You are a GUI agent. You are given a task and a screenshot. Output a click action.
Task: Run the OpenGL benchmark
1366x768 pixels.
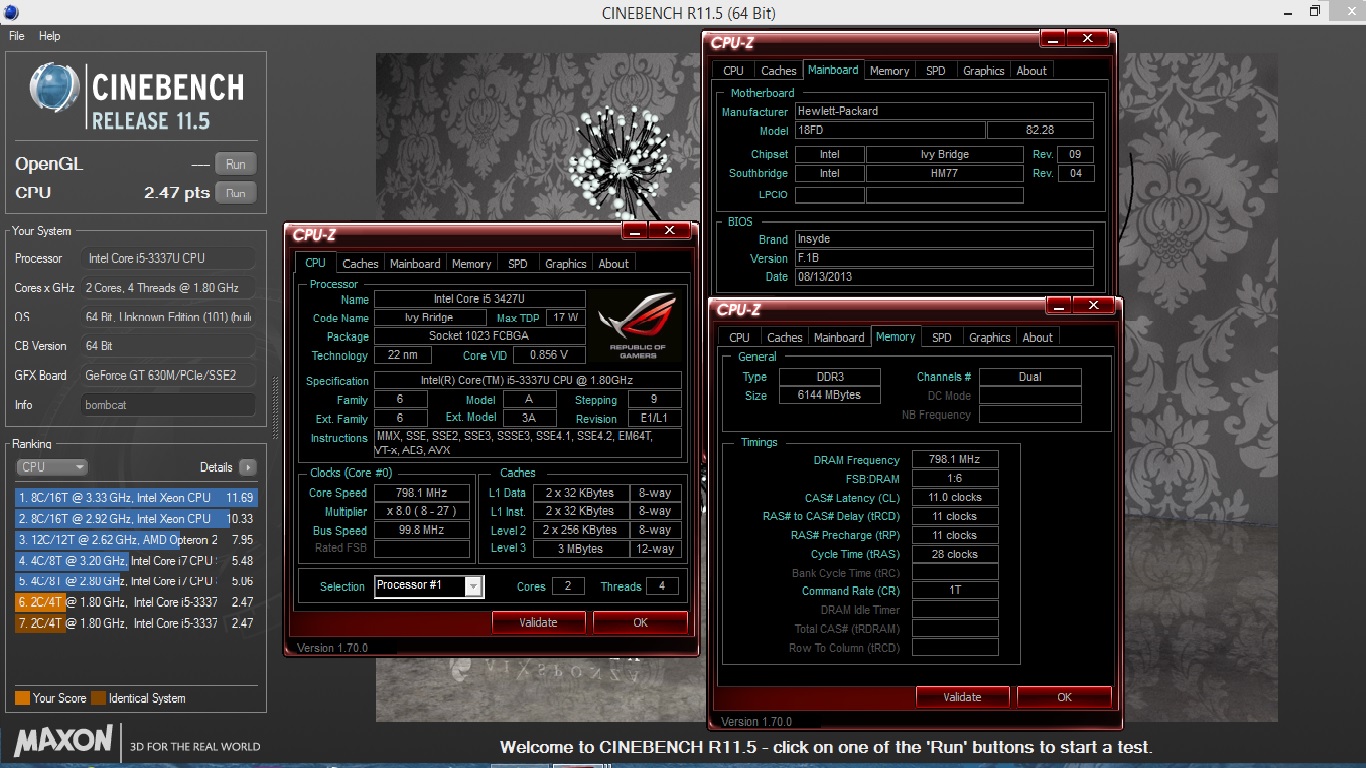pos(236,164)
